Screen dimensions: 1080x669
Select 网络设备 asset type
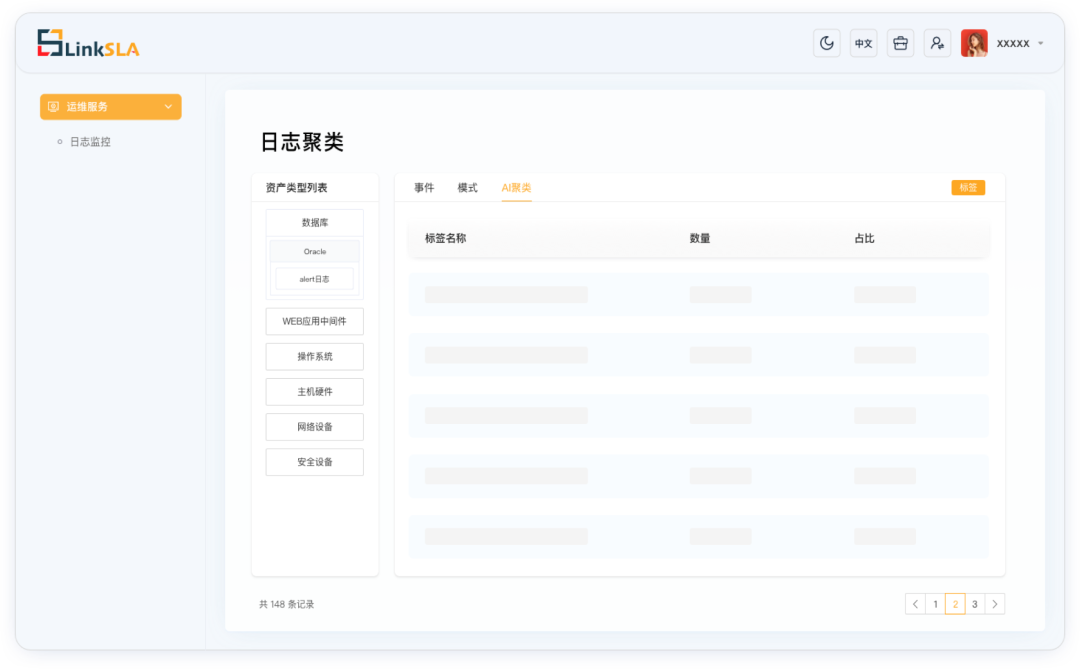[315, 426]
